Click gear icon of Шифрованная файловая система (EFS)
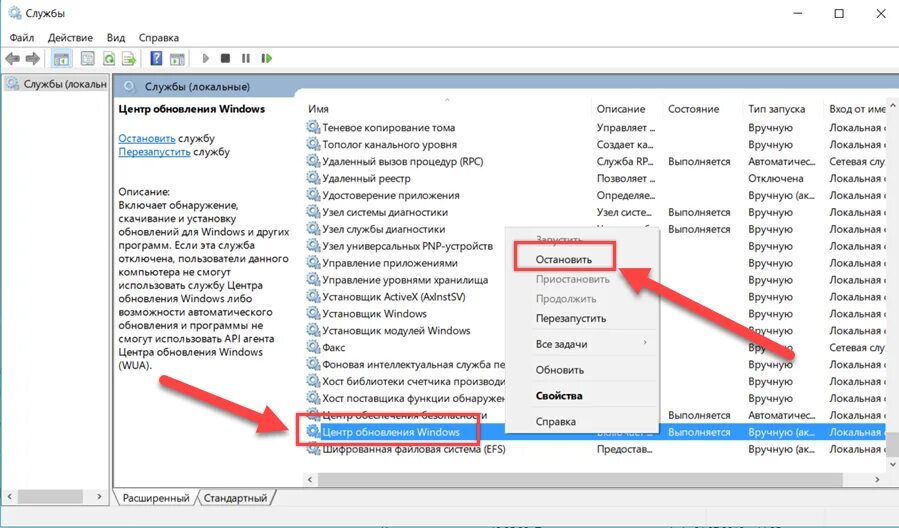The image size is (899, 528). 313,449
